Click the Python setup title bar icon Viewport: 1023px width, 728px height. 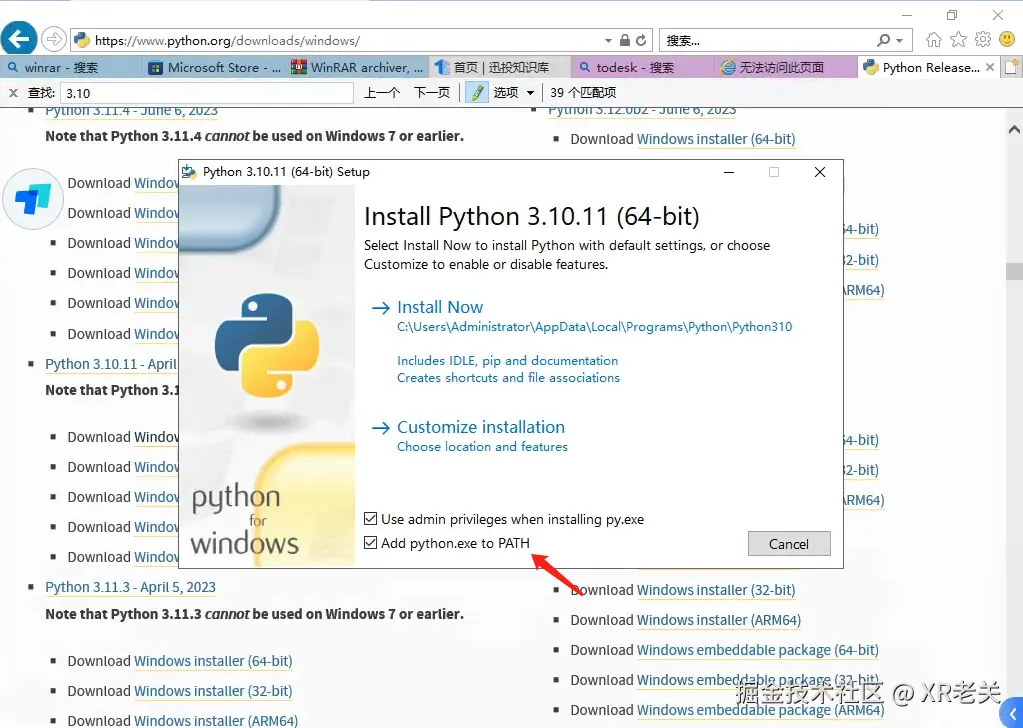(x=189, y=172)
